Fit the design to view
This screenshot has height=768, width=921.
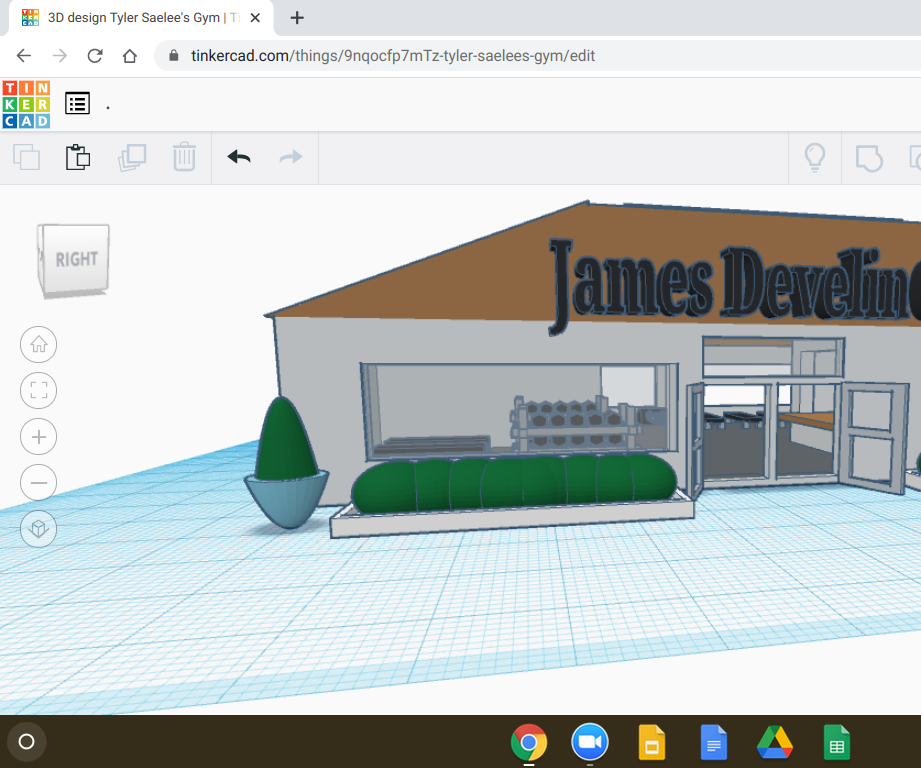tap(38, 390)
